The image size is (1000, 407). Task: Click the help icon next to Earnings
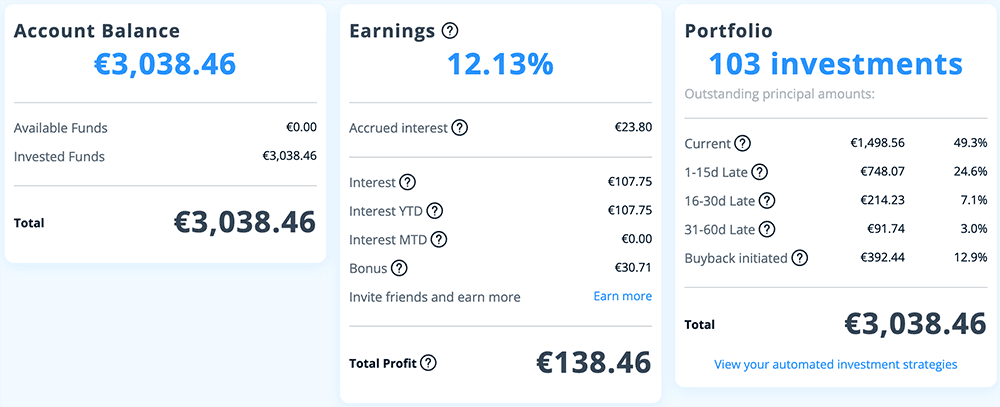point(450,31)
